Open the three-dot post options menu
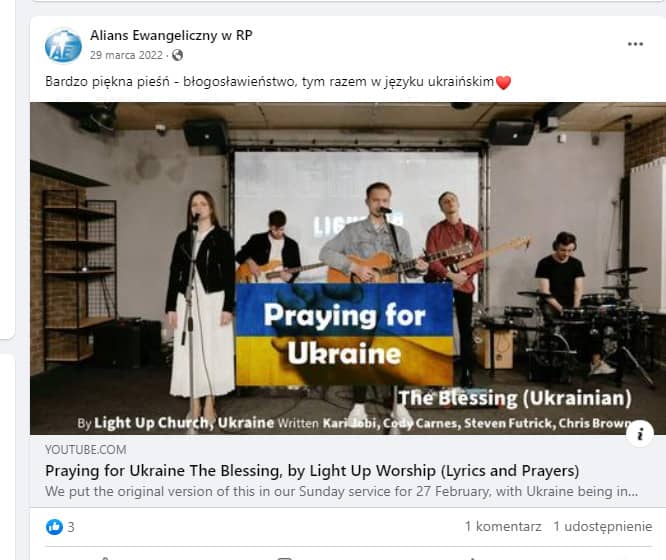666x560 pixels. (635, 44)
